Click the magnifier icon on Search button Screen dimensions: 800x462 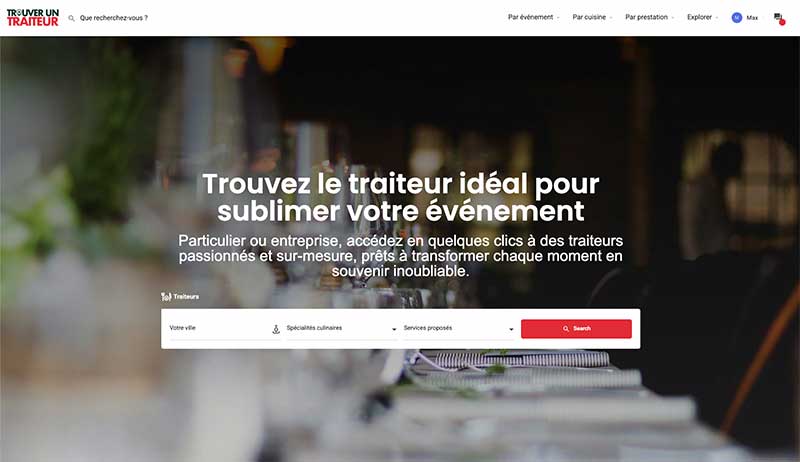[566, 329]
